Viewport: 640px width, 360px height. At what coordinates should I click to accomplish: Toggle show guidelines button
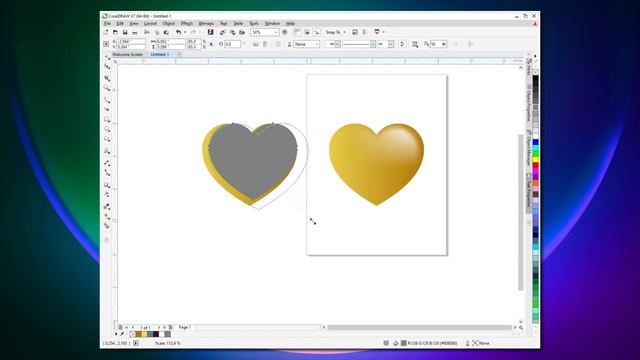click(x=317, y=32)
